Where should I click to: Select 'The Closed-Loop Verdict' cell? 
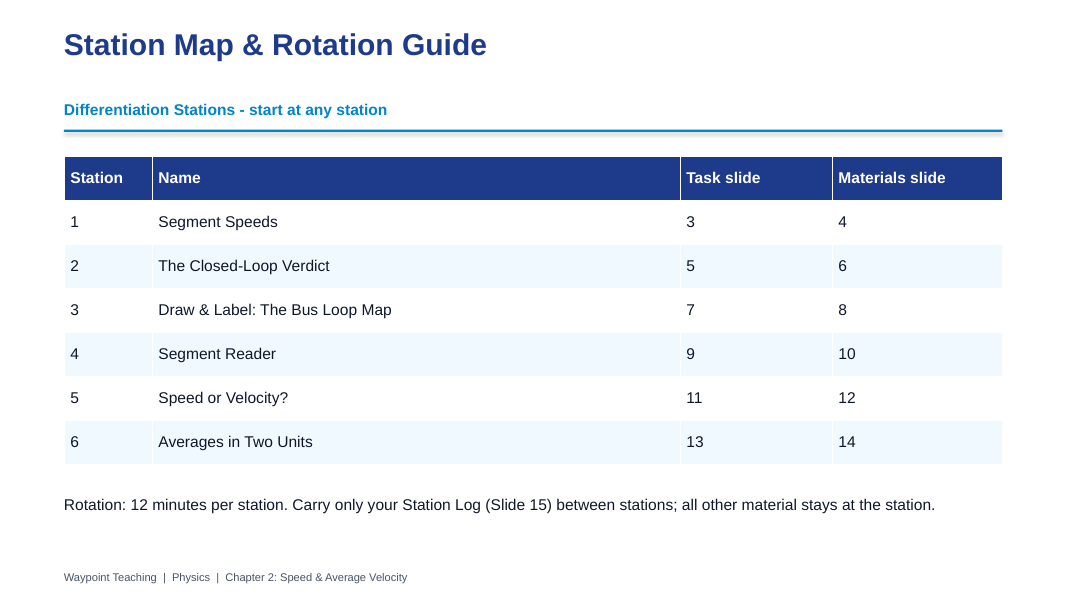click(x=416, y=266)
